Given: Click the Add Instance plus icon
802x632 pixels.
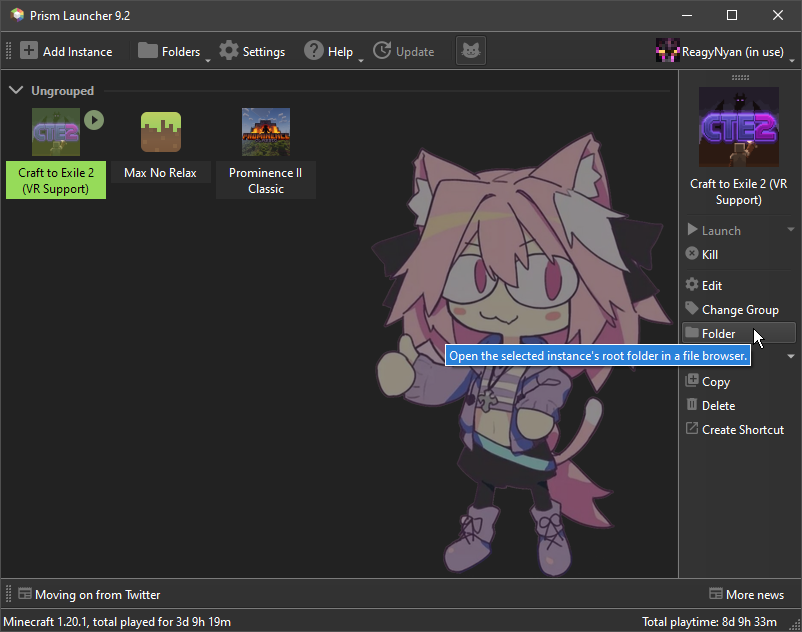Looking at the screenshot, I should click(29, 51).
